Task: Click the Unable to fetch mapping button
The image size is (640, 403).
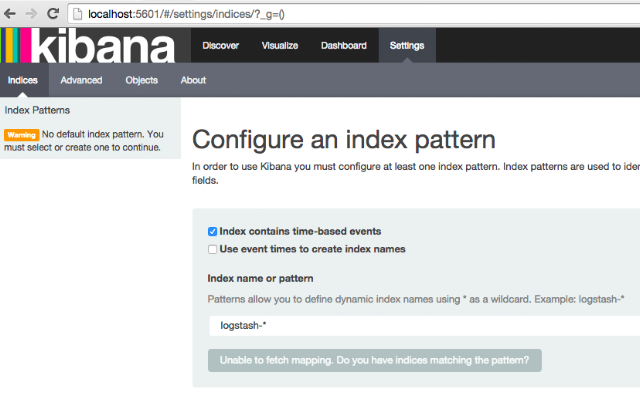Action: pyautogui.click(x=375, y=360)
